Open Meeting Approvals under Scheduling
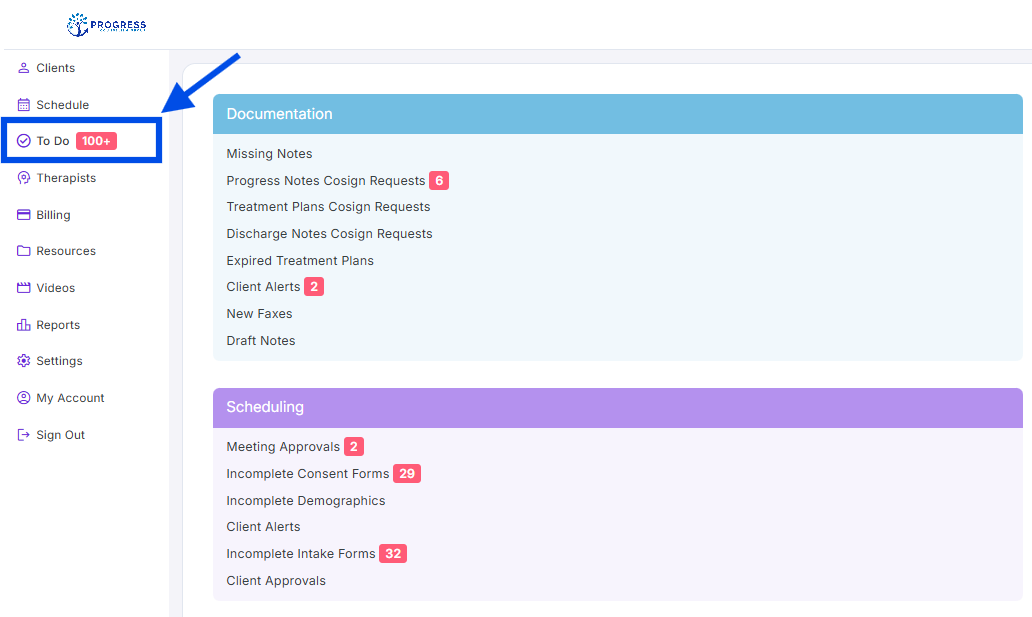 (283, 447)
